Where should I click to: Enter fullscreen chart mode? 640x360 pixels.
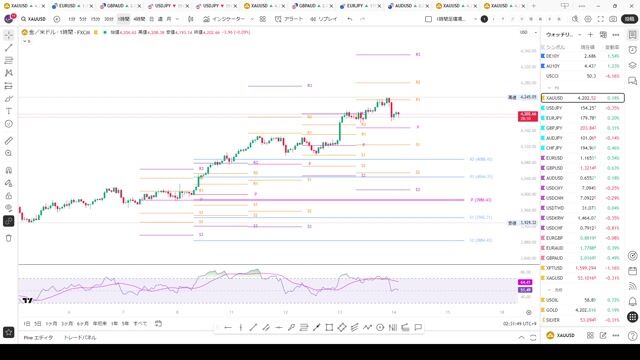[600, 19]
